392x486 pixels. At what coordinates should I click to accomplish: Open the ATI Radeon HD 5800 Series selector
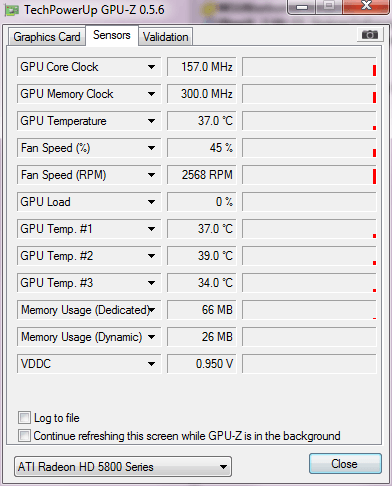point(123,467)
